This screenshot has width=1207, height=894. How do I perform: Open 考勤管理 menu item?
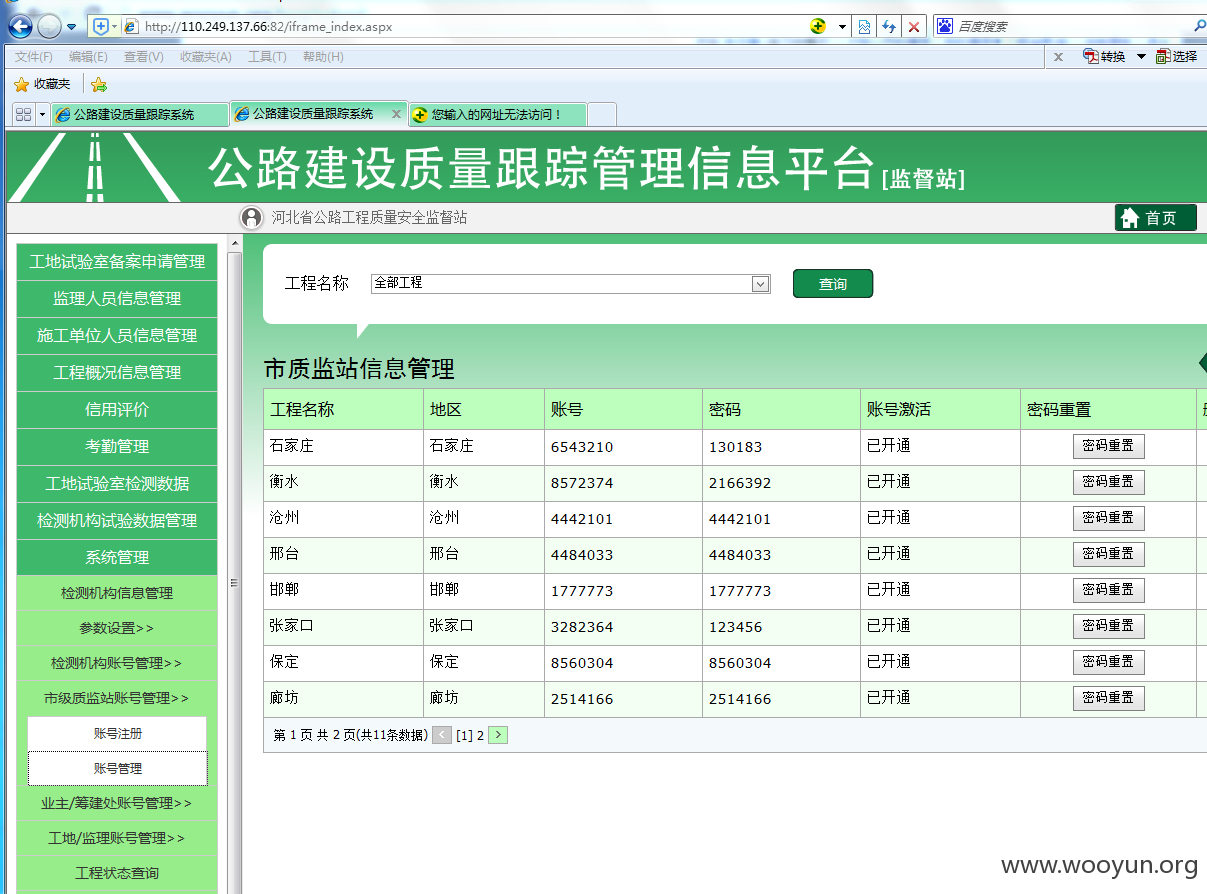[x=117, y=447]
